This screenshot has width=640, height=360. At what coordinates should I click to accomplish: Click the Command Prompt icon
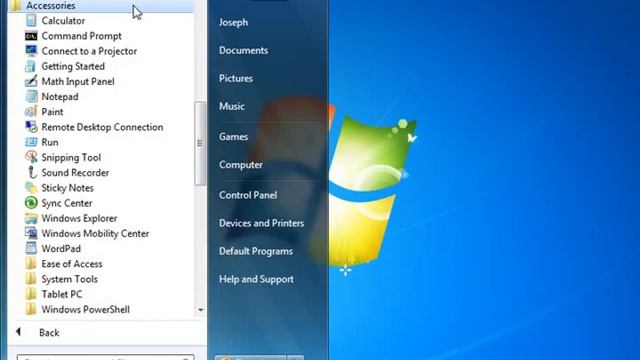click(31, 36)
